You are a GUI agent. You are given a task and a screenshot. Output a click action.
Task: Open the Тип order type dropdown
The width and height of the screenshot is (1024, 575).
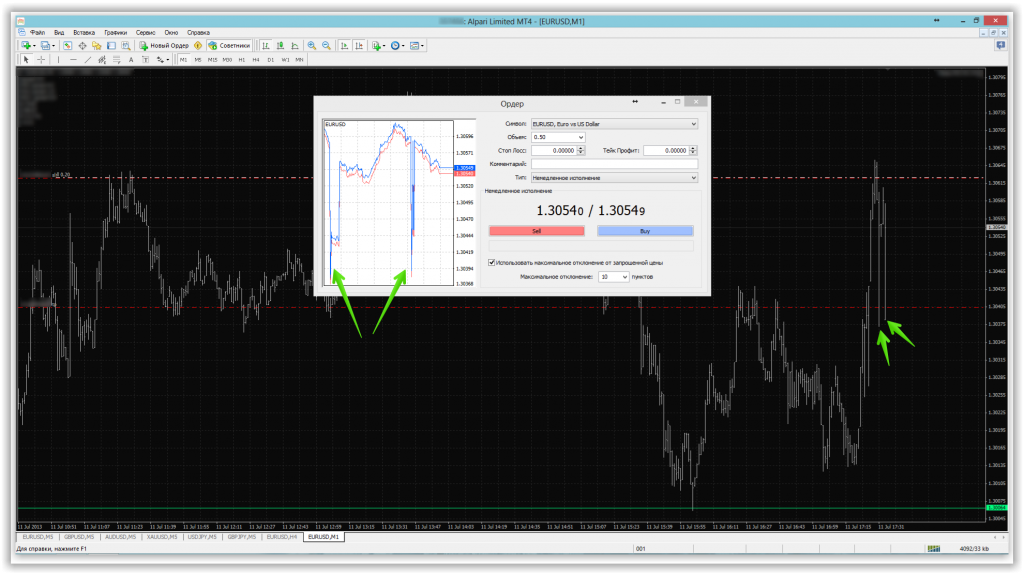click(693, 177)
